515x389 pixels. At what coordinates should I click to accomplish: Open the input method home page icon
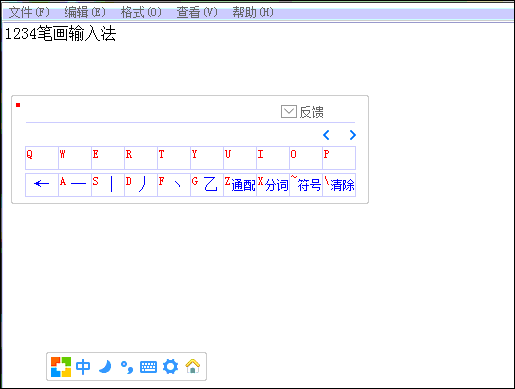click(193, 366)
